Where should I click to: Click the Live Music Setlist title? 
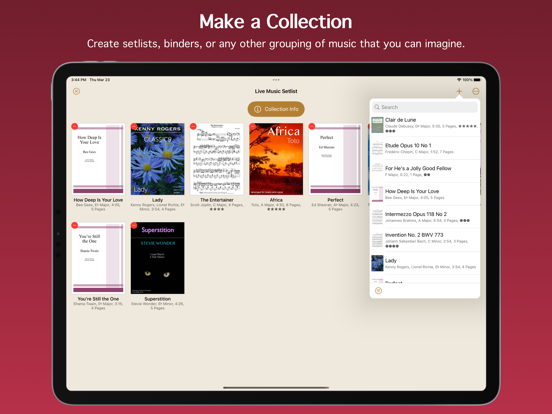[x=276, y=91]
